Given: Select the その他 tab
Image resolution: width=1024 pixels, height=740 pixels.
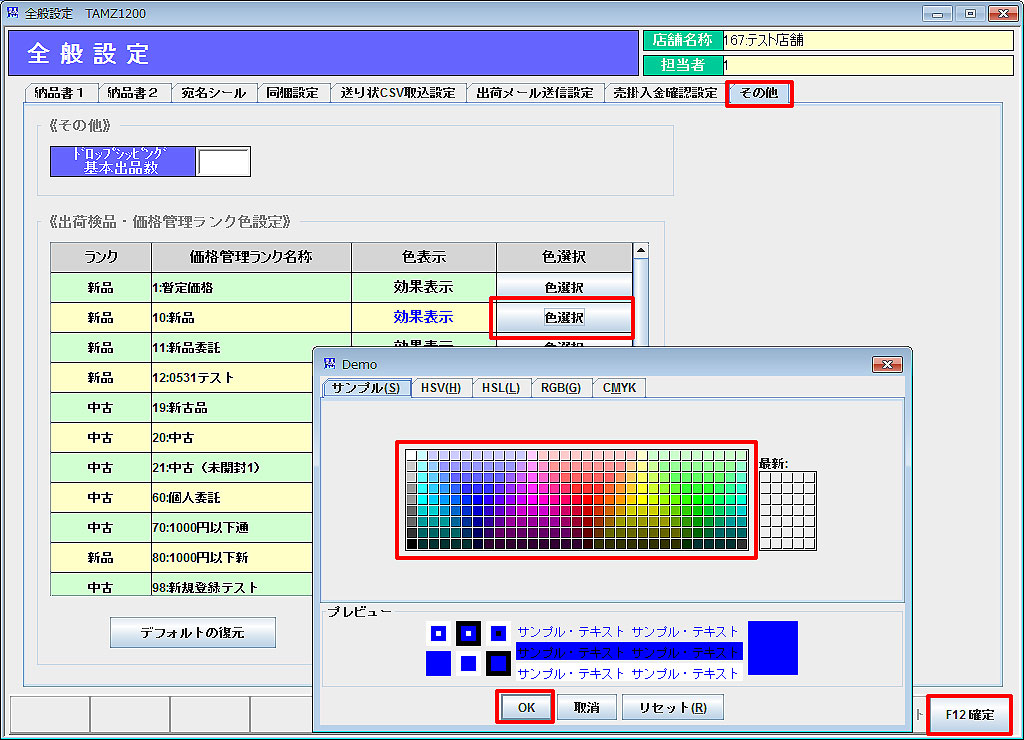Looking at the screenshot, I should pyautogui.click(x=759, y=93).
